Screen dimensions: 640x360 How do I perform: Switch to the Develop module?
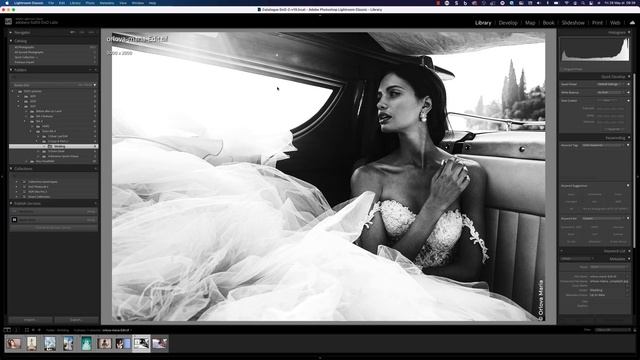(508, 23)
